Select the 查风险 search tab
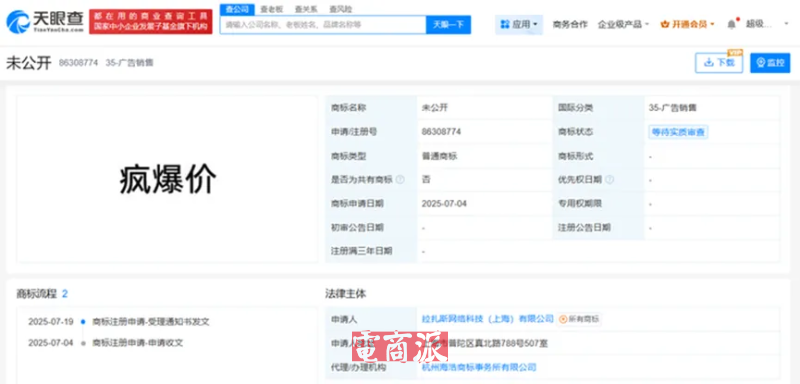 coord(340,9)
